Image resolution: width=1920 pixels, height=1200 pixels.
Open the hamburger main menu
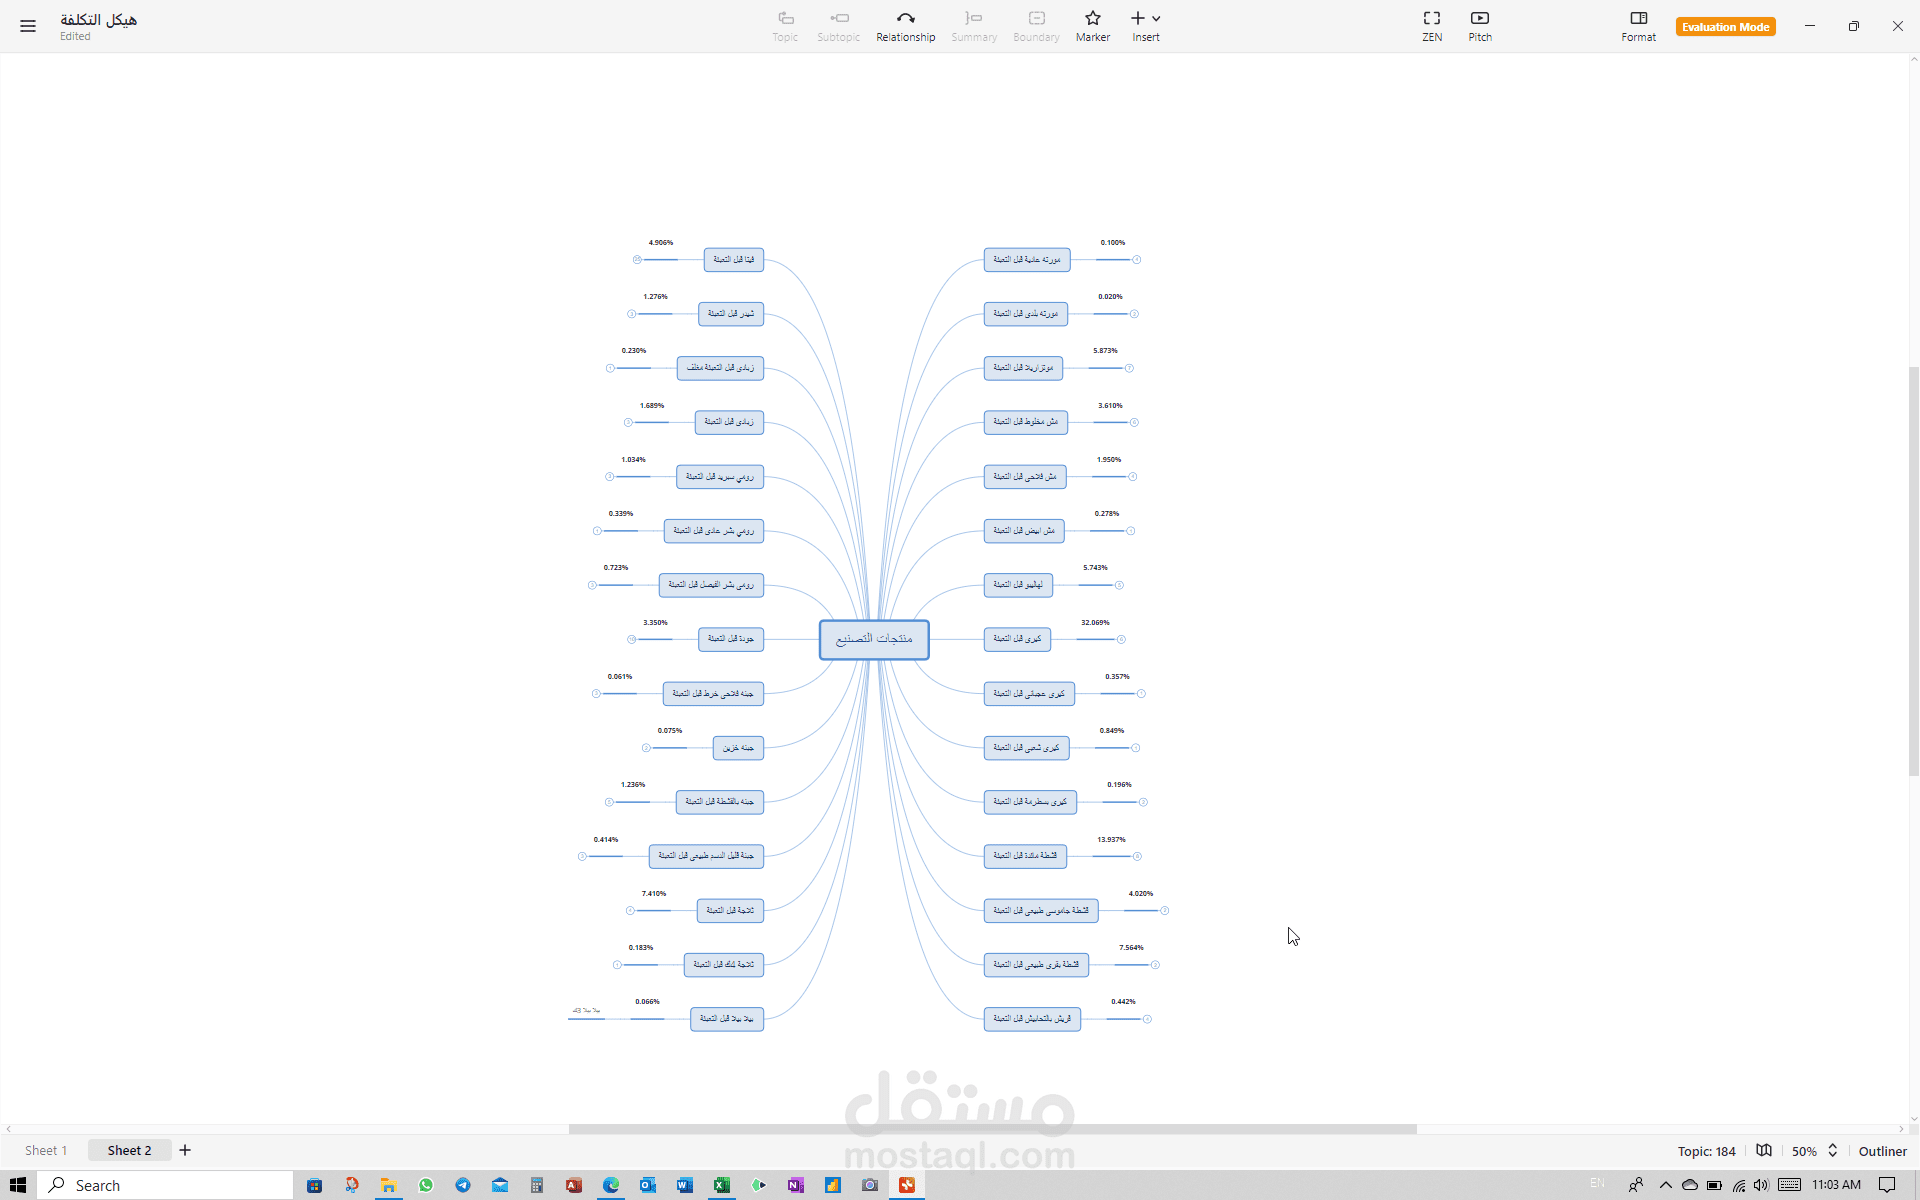click(28, 26)
